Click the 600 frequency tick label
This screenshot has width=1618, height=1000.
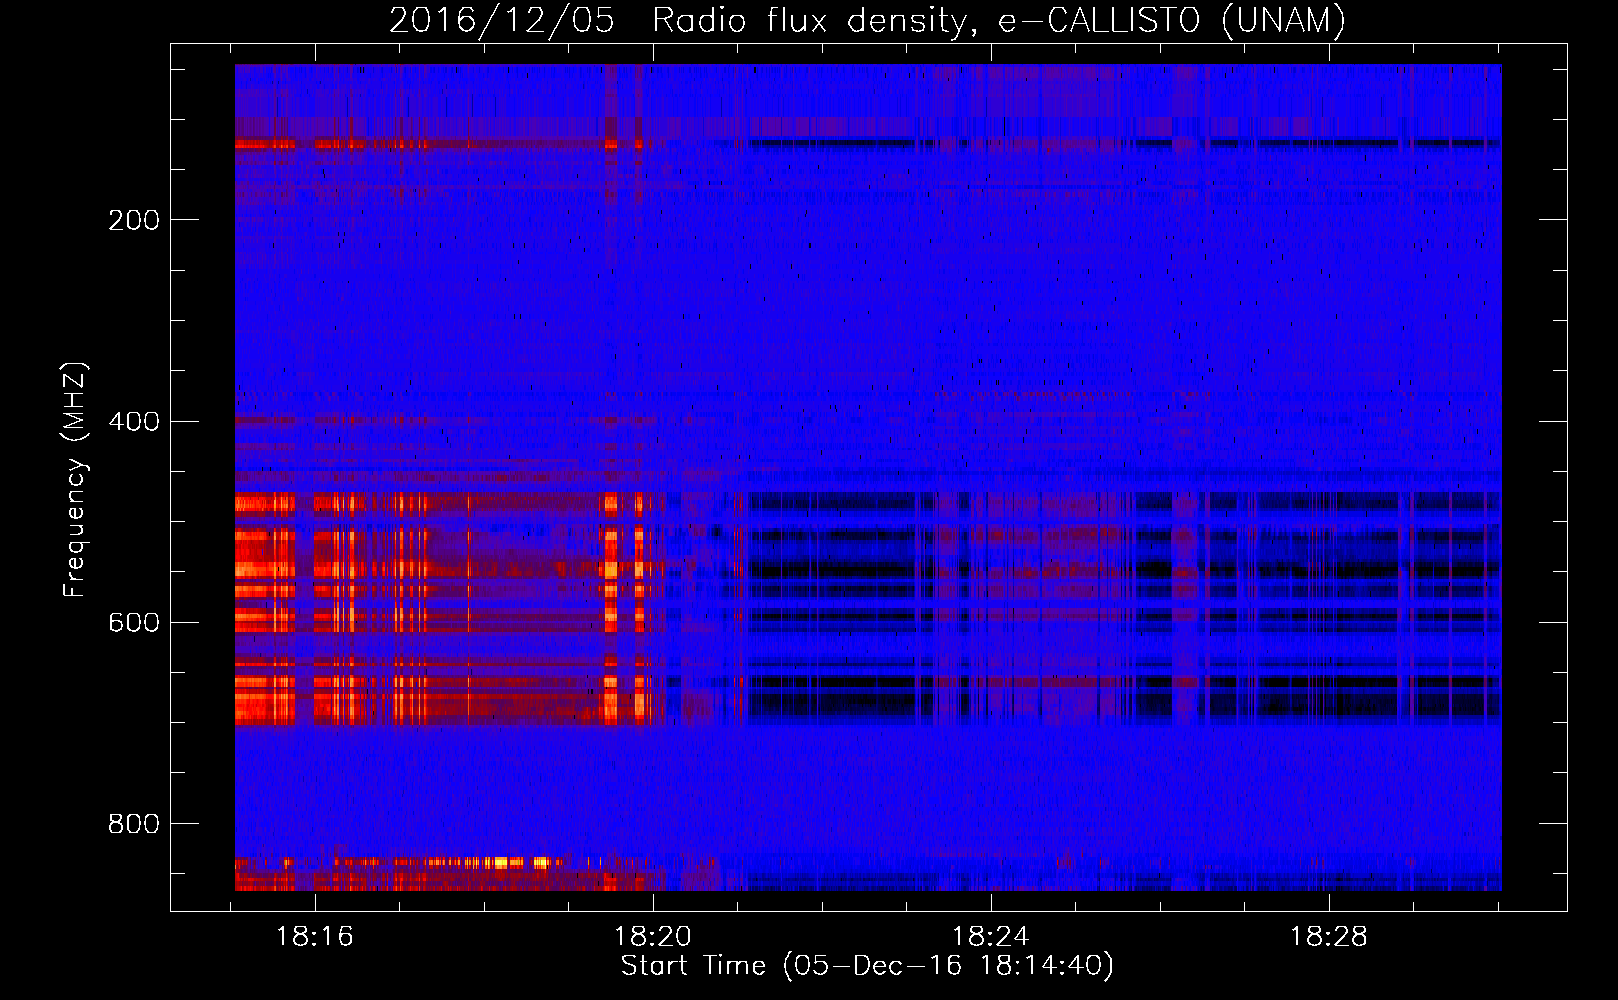pyautogui.click(x=134, y=622)
